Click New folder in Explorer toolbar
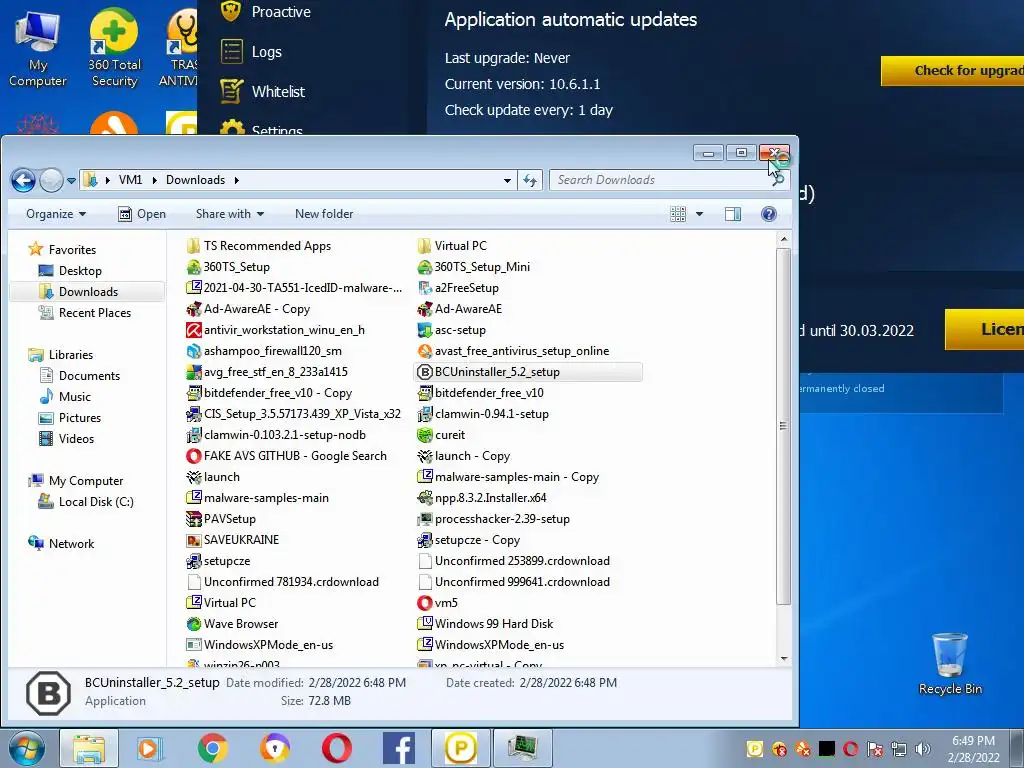1024x768 pixels. pyautogui.click(x=324, y=214)
